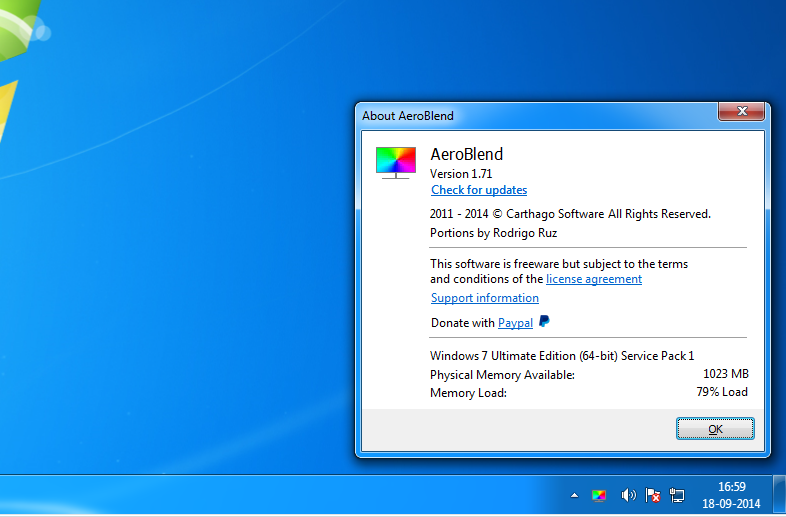The image size is (786, 517).
Task: Click the 'Memory Load:' label
Action: [x=468, y=393]
